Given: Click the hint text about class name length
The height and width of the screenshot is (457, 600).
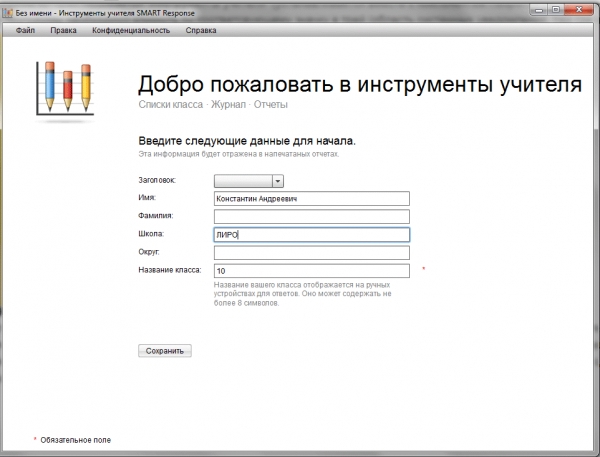Looking at the screenshot, I should point(302,294).
